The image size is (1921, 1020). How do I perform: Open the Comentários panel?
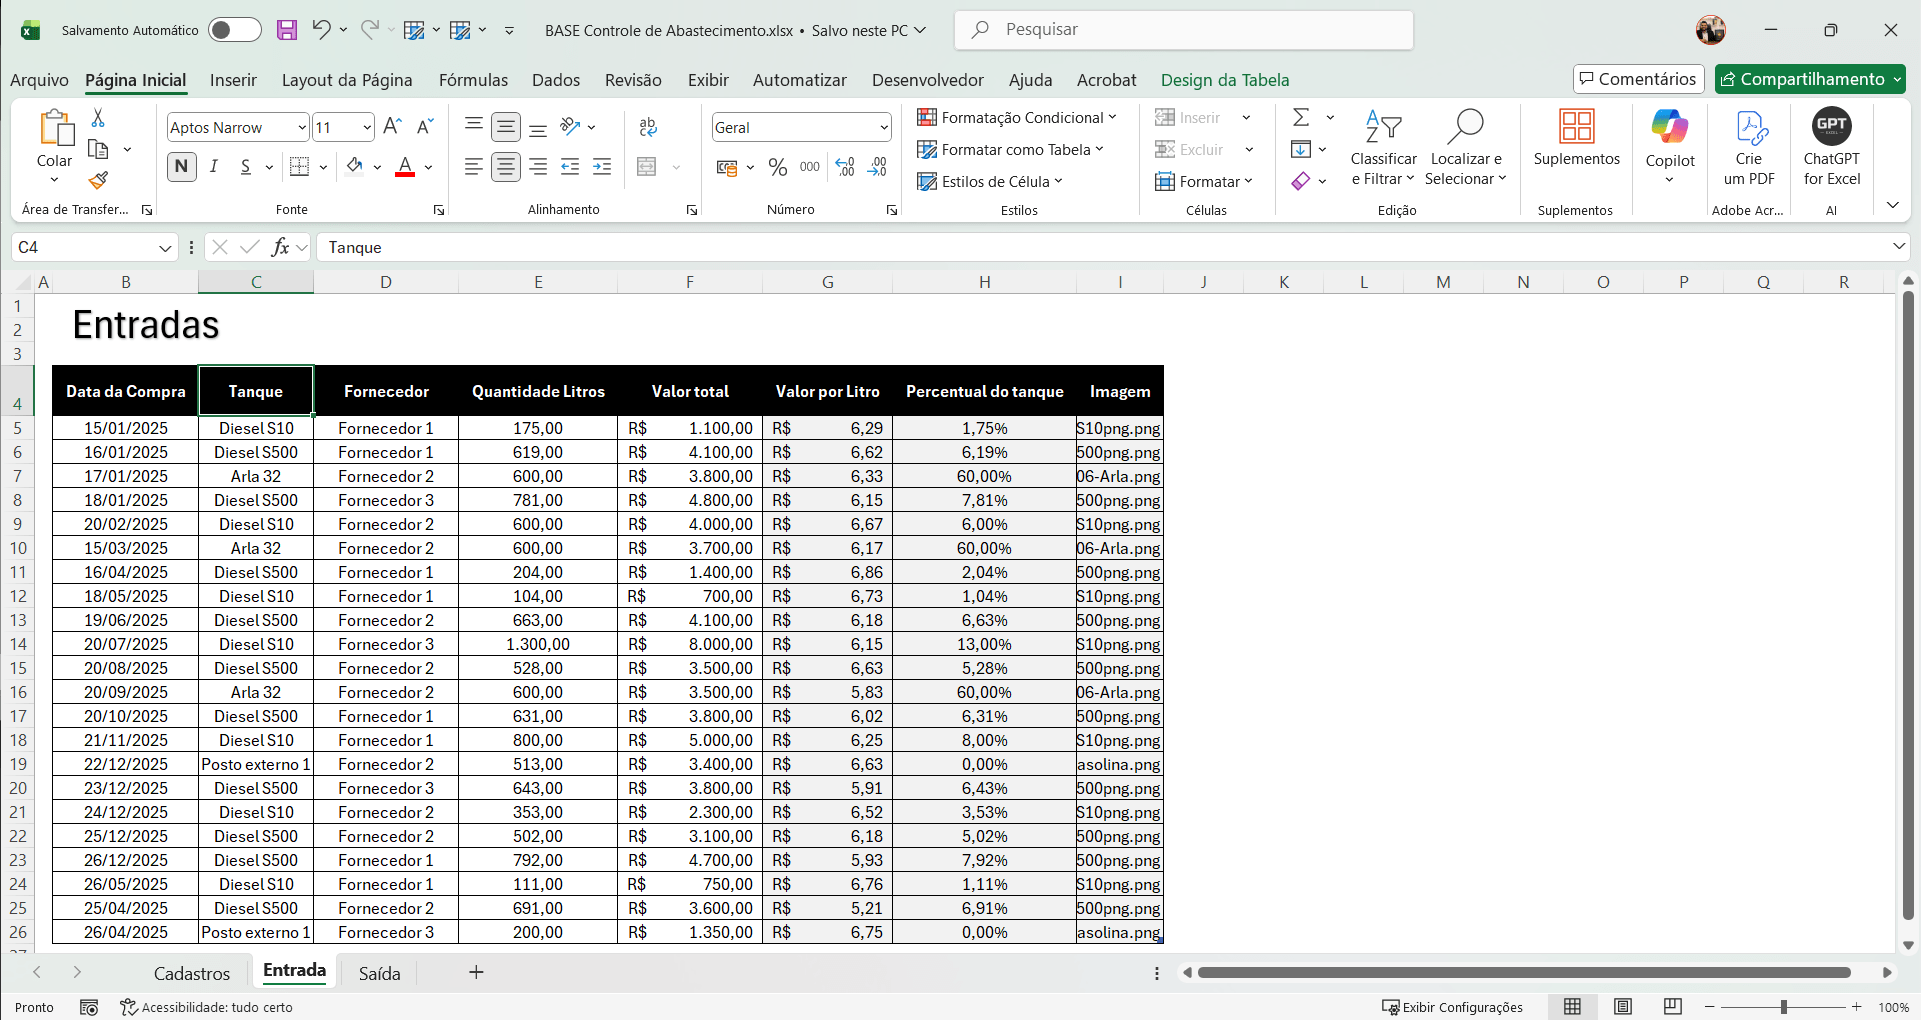[1637, 78]
